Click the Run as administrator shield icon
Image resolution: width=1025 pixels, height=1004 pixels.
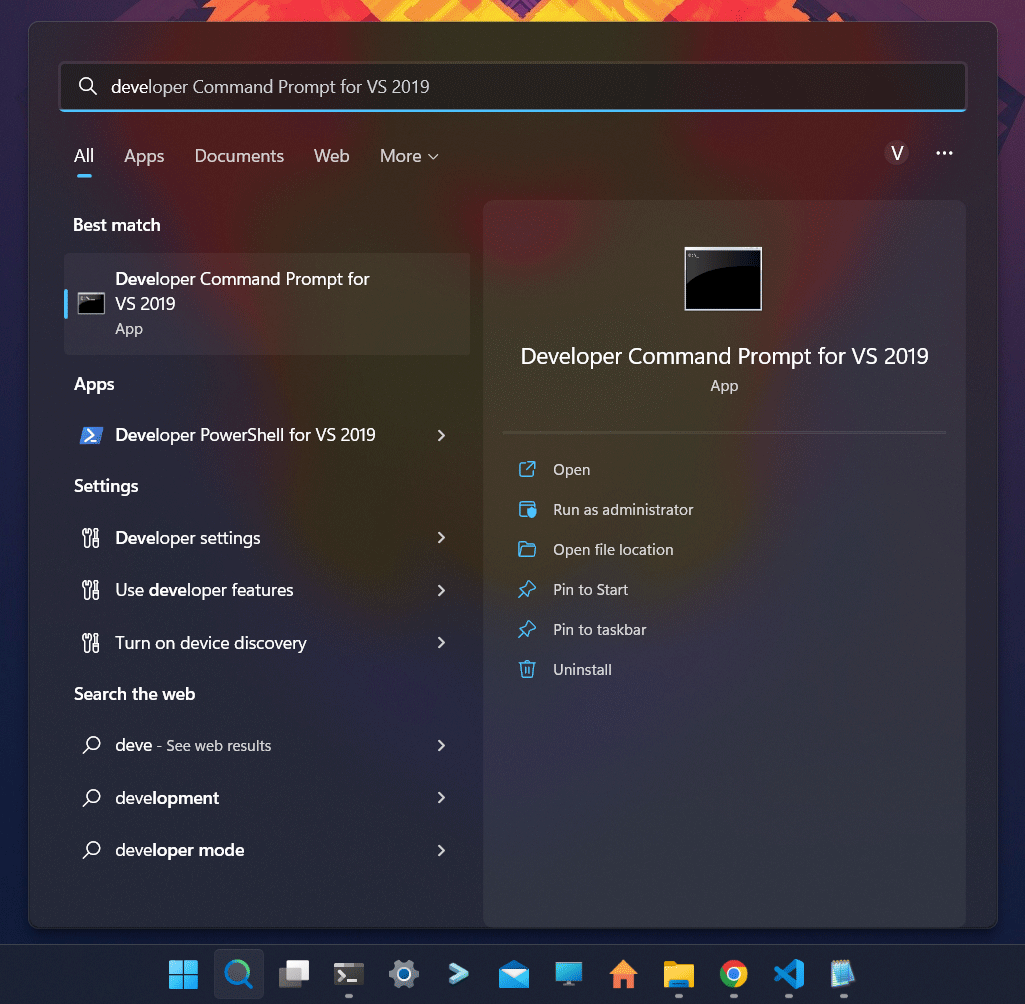tap(527, 509)
